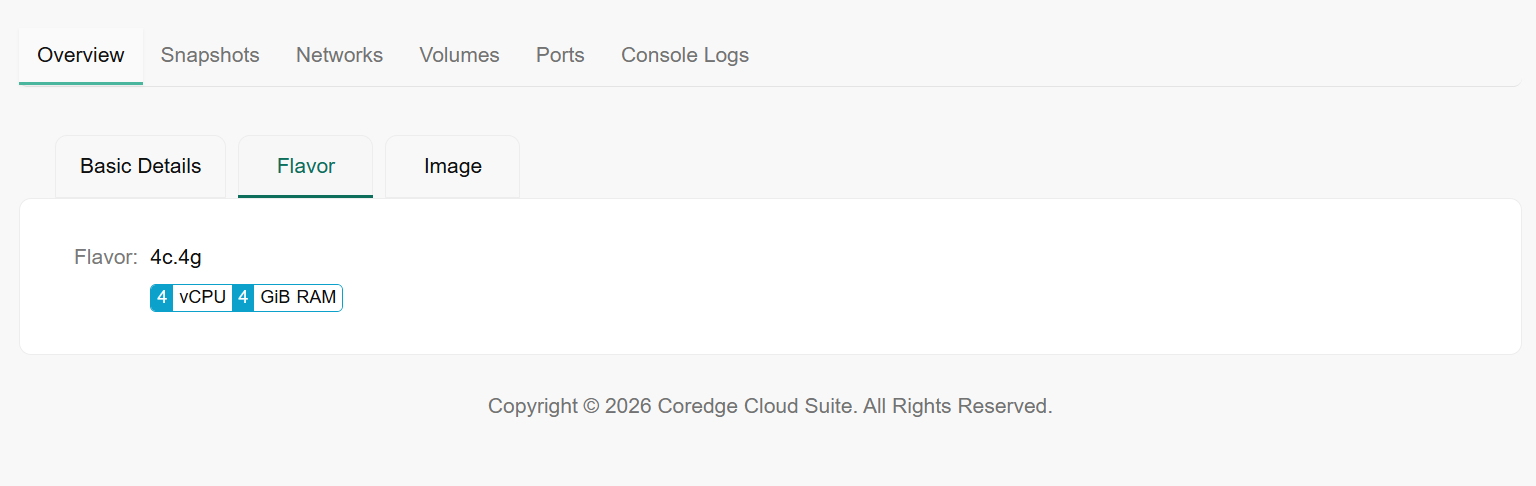Screen dimensions: 1536x486
Task: Switch to the Image sub-tab
Action: 452,166
